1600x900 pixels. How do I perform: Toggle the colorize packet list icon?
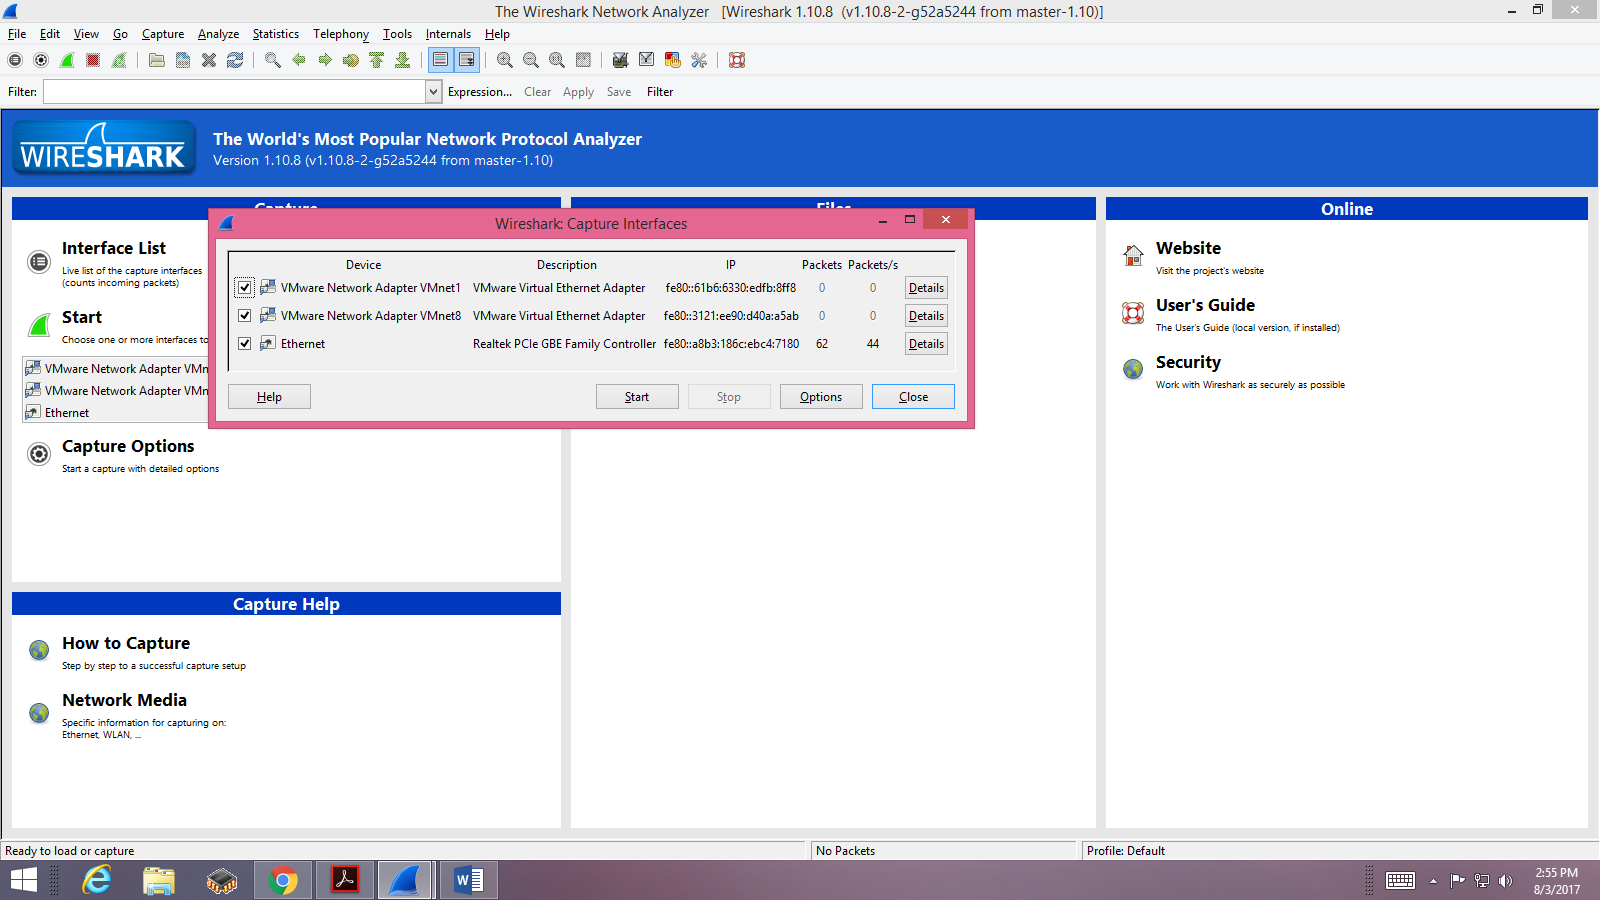(x=441, y=60)
